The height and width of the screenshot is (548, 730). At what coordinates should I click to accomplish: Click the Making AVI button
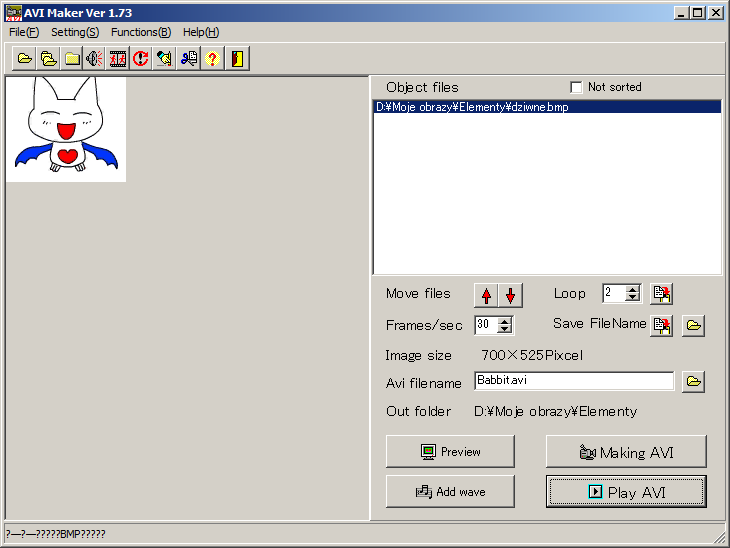tap(626, 452)
